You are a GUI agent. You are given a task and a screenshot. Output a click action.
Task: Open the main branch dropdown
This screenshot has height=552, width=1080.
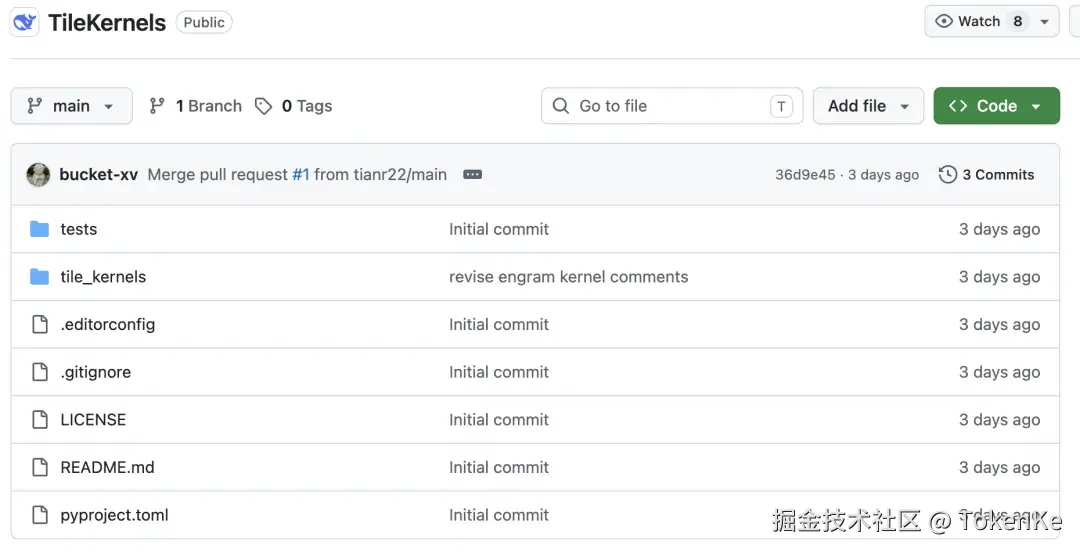pyautogui.click(x=71, y=106)
